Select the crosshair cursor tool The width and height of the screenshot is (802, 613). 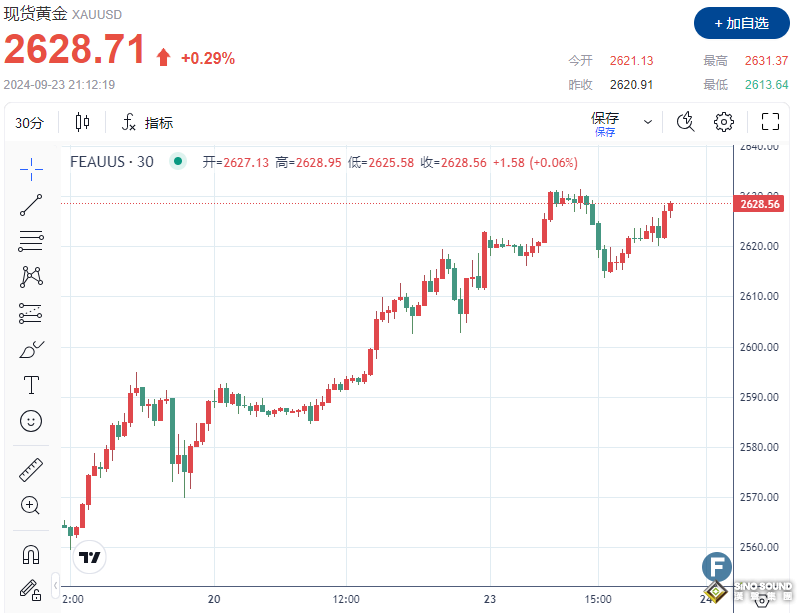(x=30, y=168)
